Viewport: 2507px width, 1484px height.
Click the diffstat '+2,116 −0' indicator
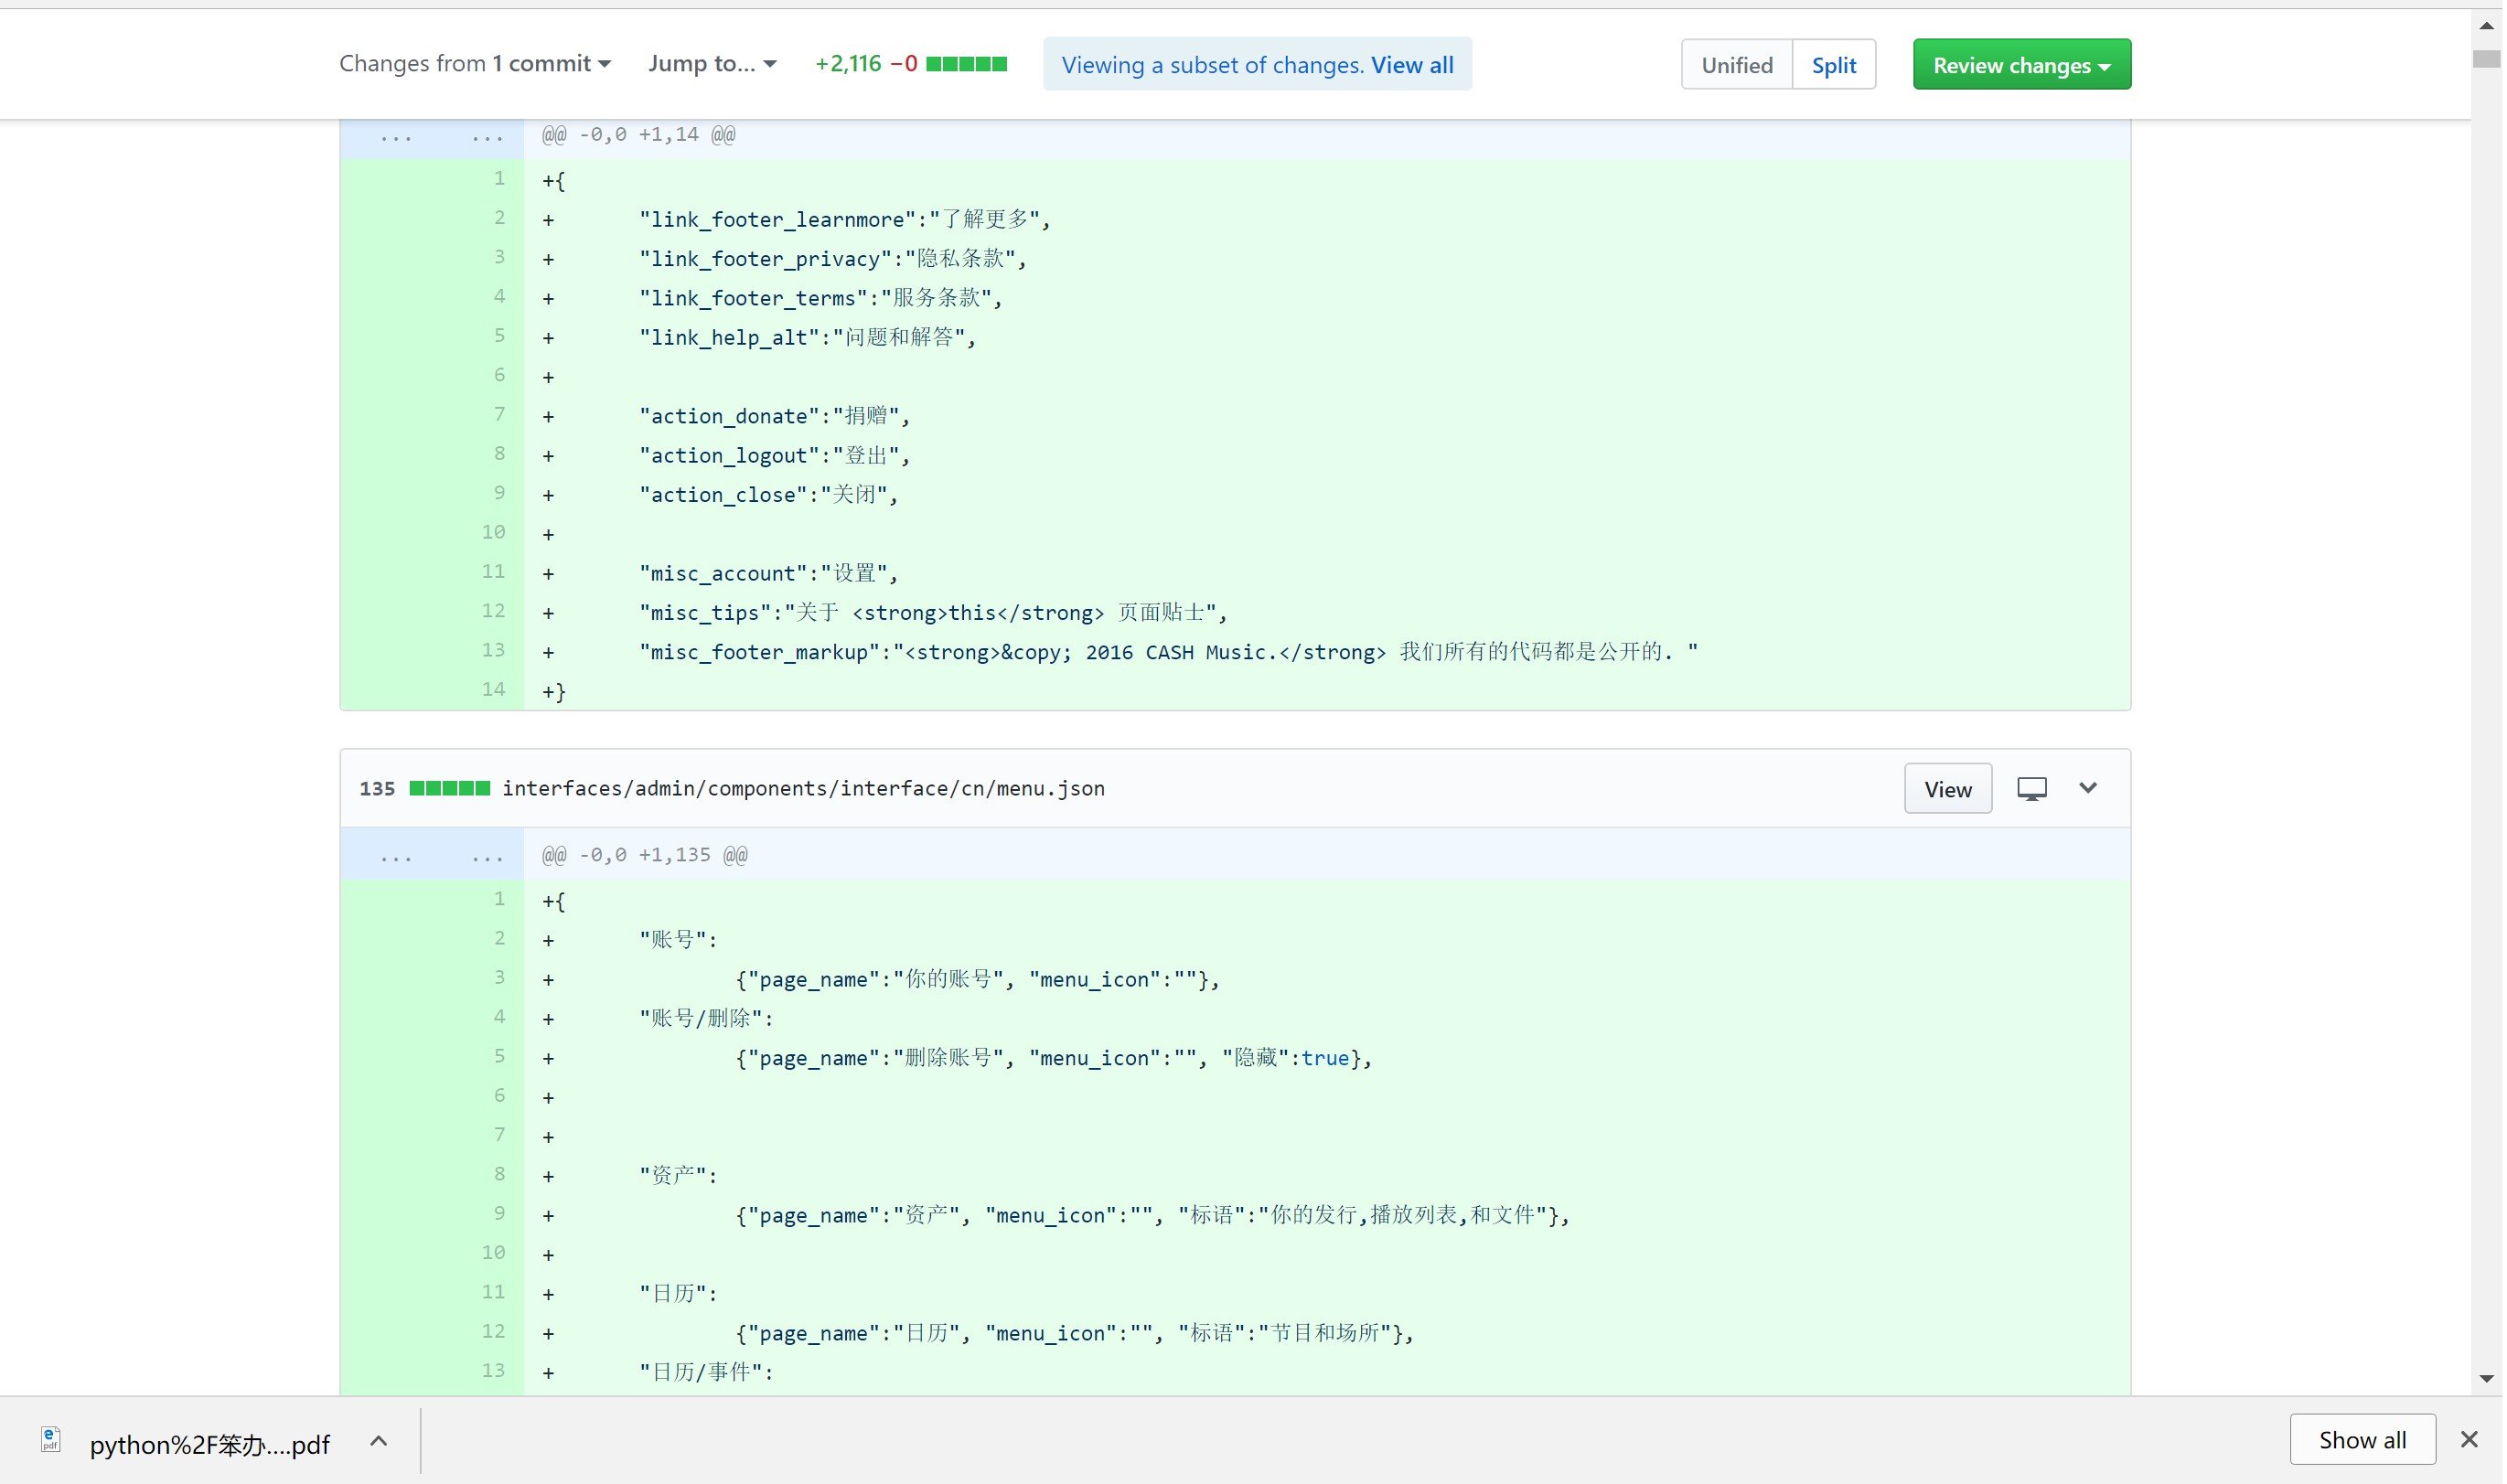click(x=910, y=64)
